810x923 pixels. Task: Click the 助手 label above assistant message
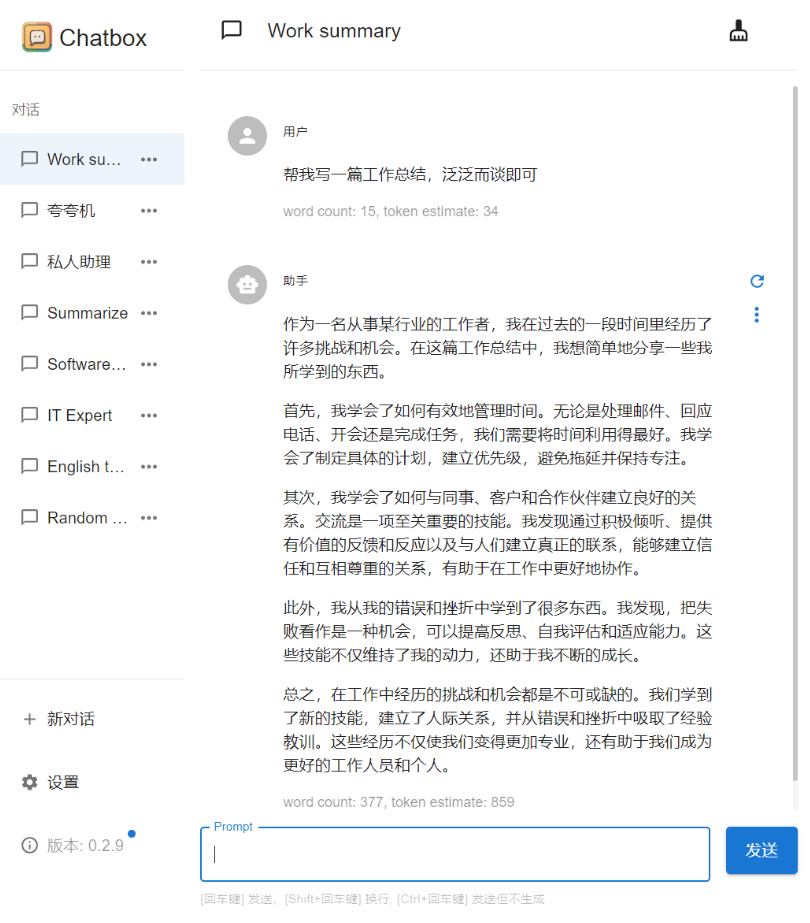295,281
